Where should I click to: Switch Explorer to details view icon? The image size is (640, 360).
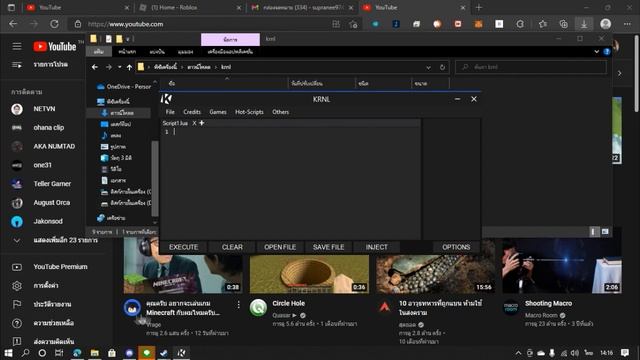[593, 231]
